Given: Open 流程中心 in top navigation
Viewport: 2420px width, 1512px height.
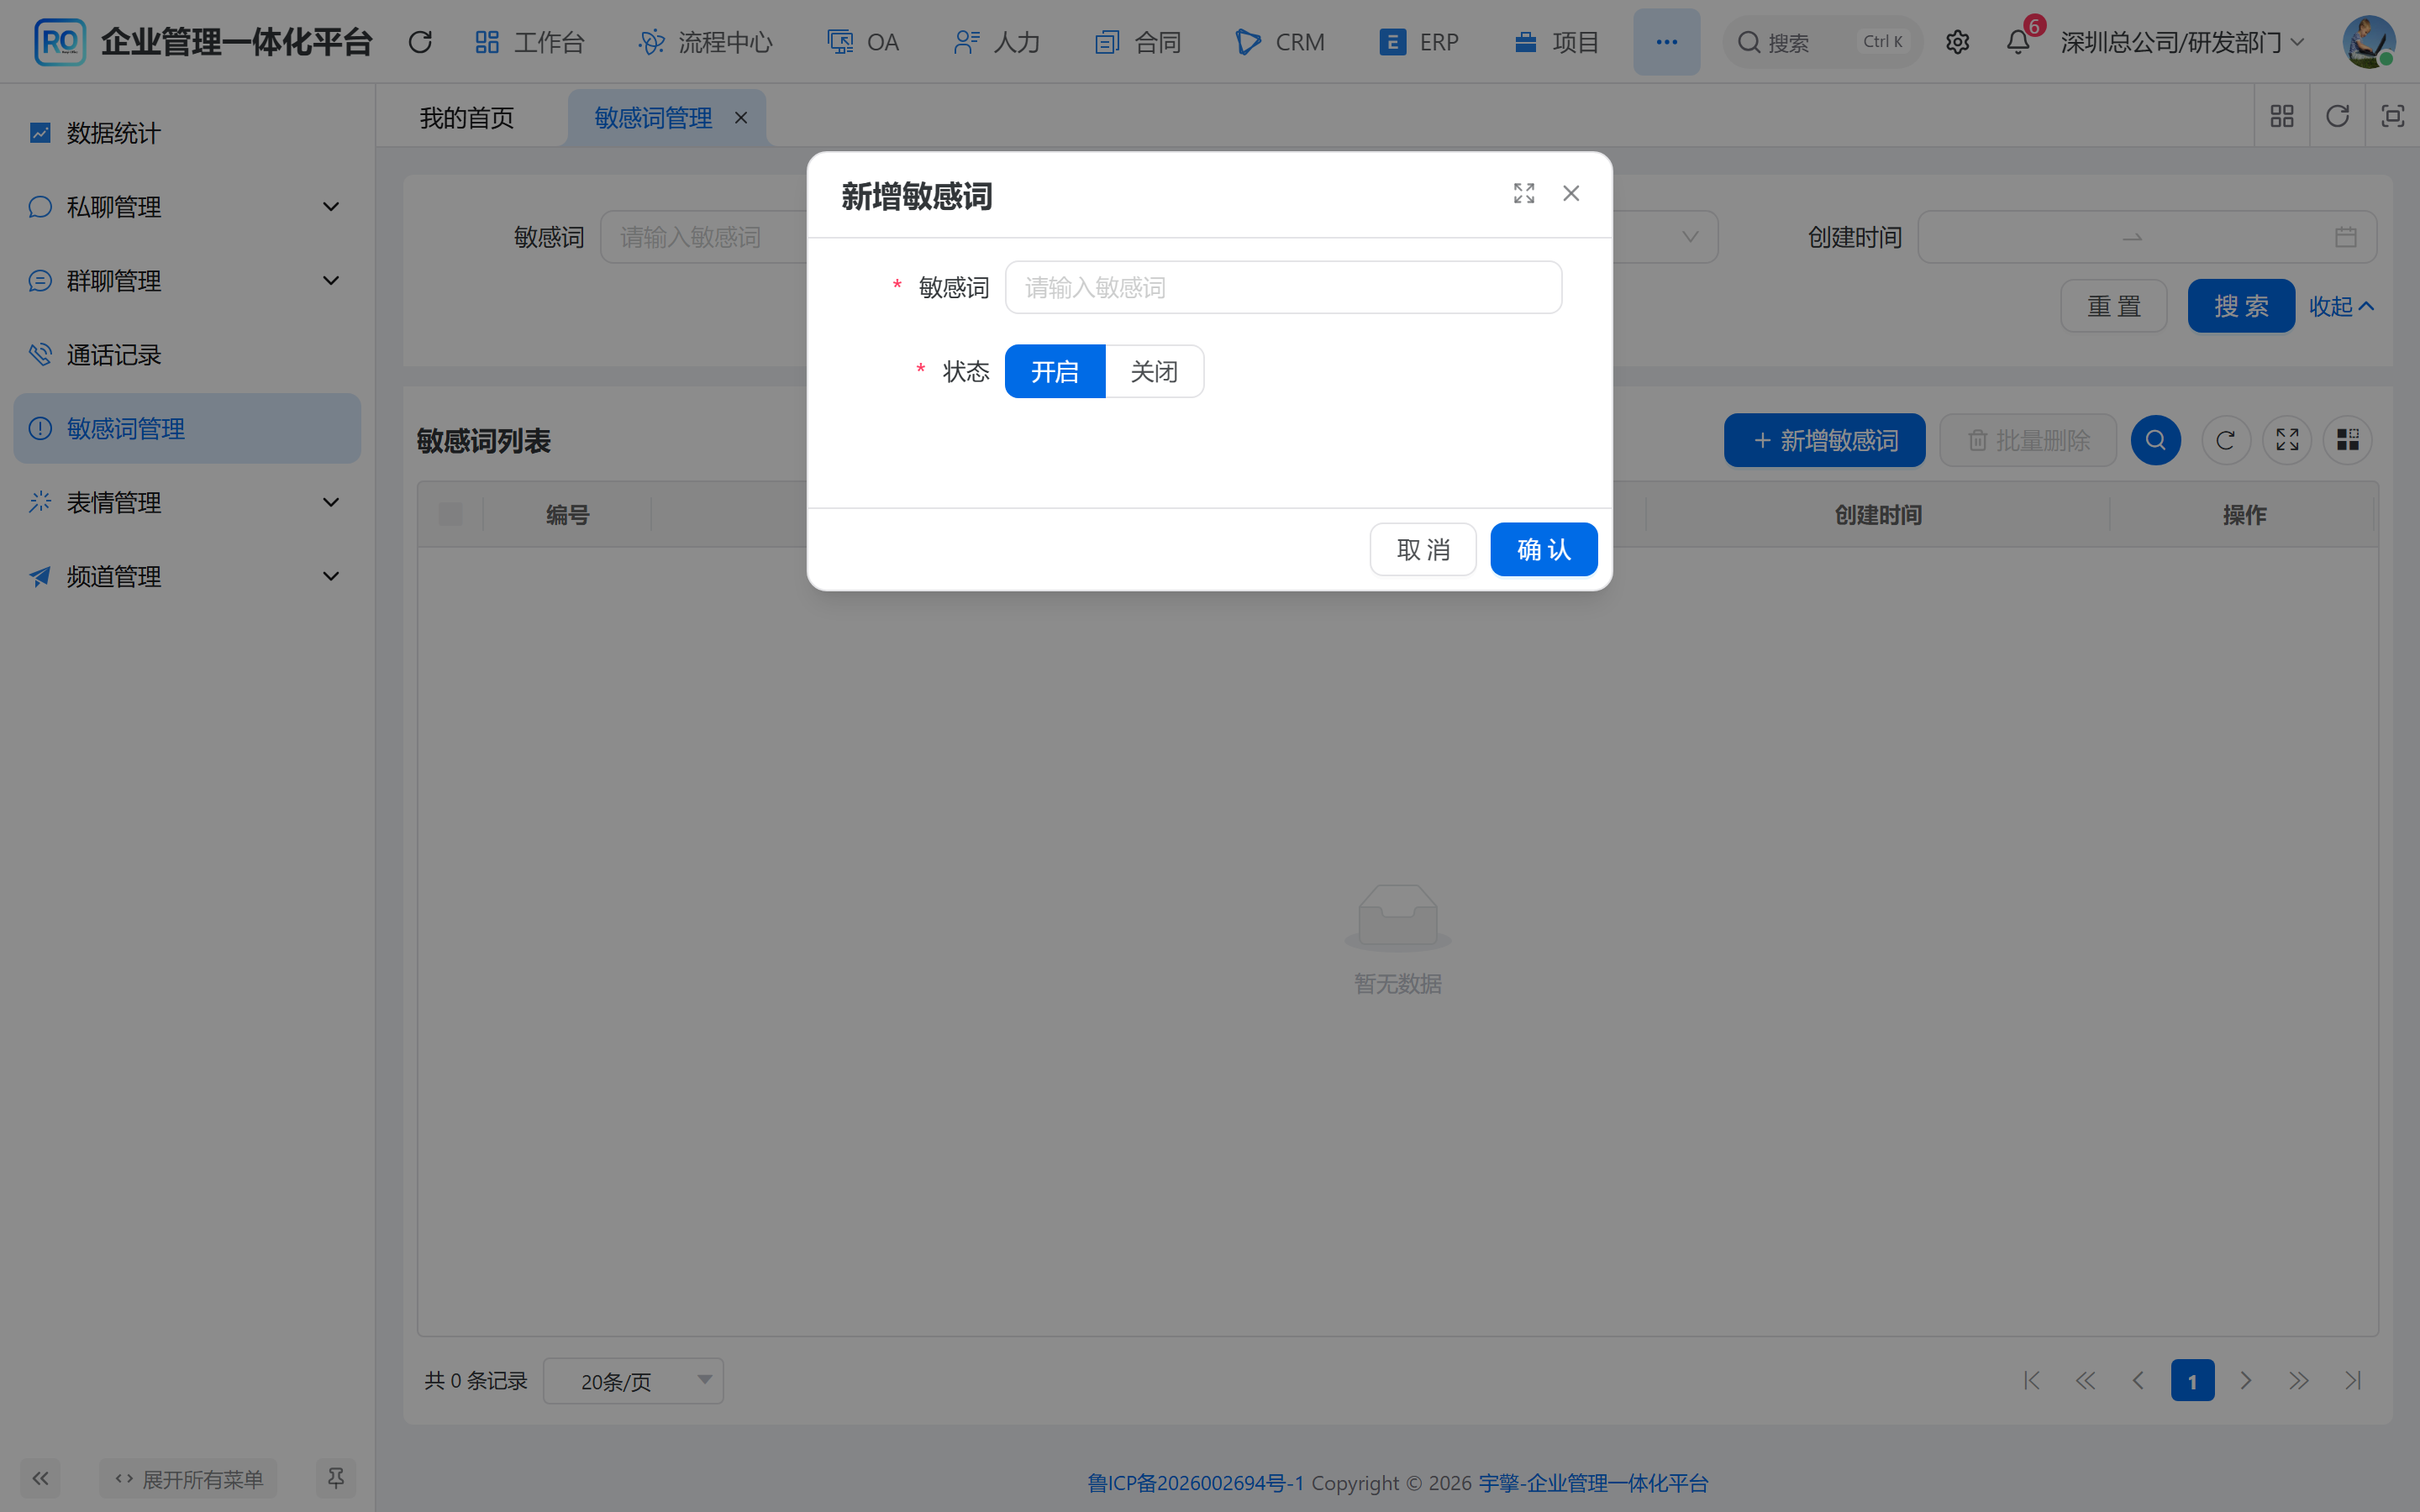Looking at the screenshot, I should coord(706,42).
